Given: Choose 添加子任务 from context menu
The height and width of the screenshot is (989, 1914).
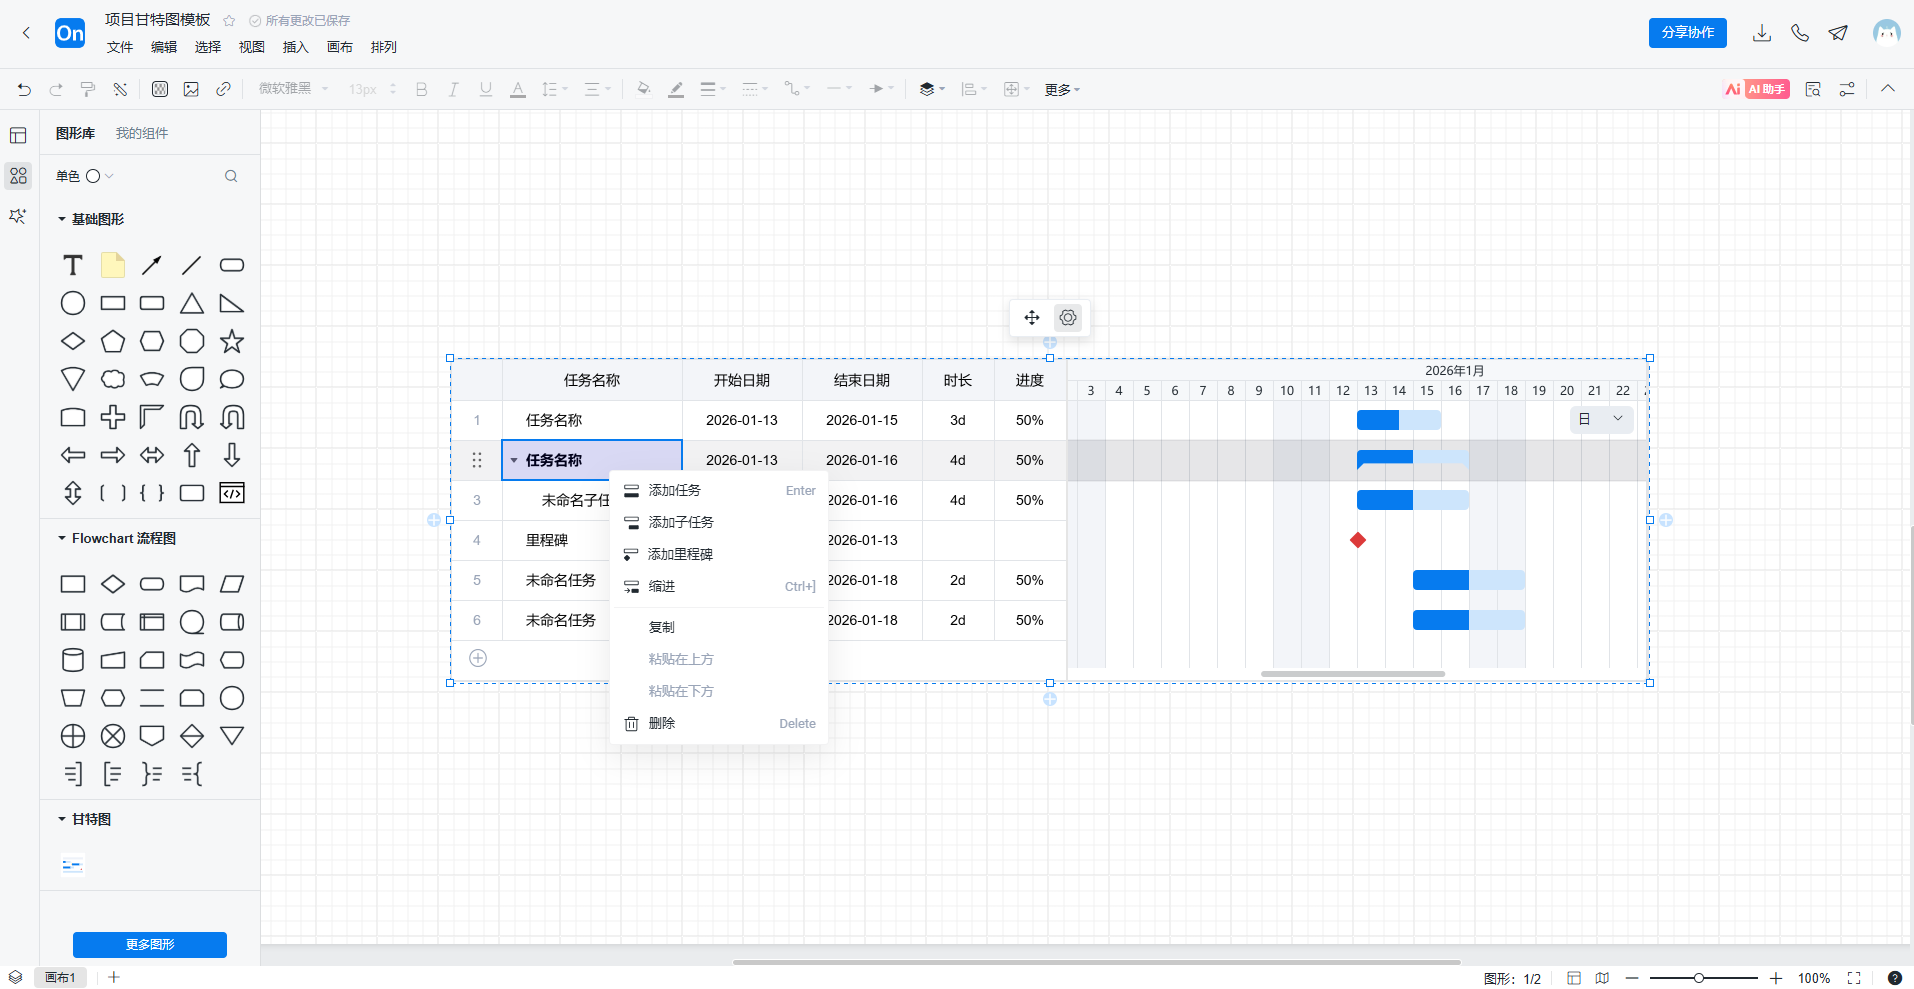Looking at the screenshot, I should pos(681,522).
